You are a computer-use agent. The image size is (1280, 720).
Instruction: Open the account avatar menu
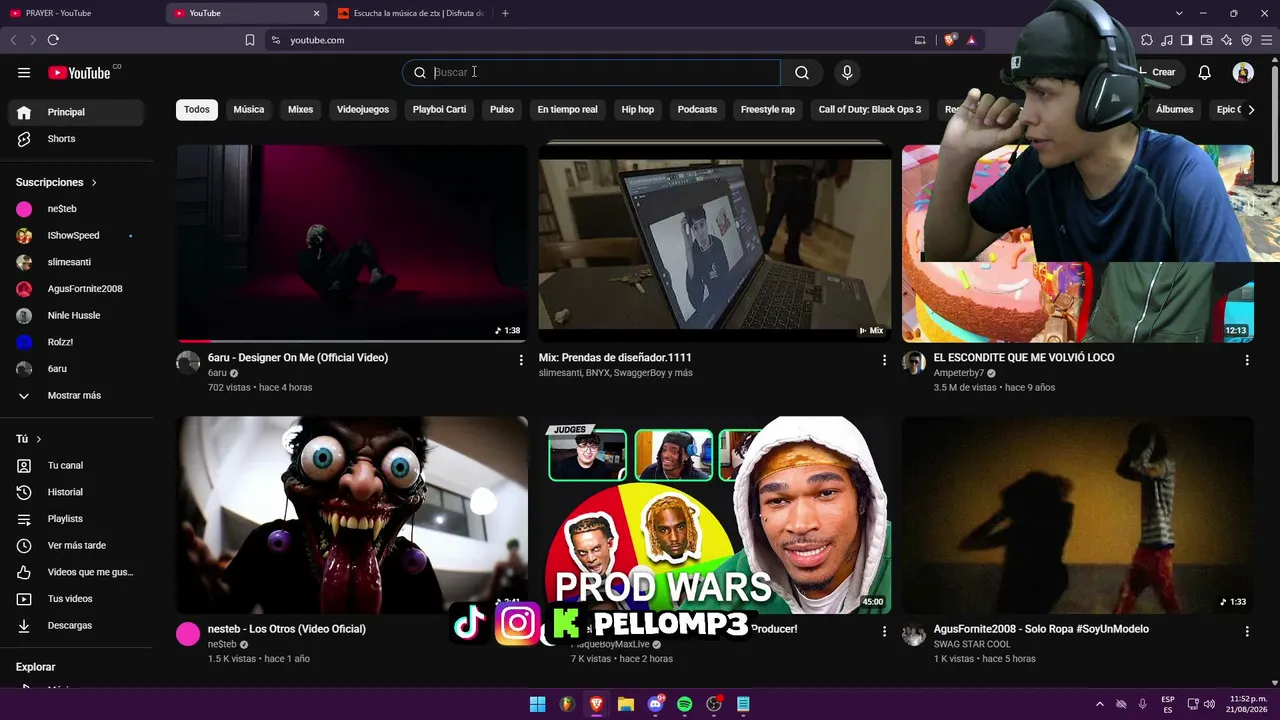click(x=1243, y=72)
